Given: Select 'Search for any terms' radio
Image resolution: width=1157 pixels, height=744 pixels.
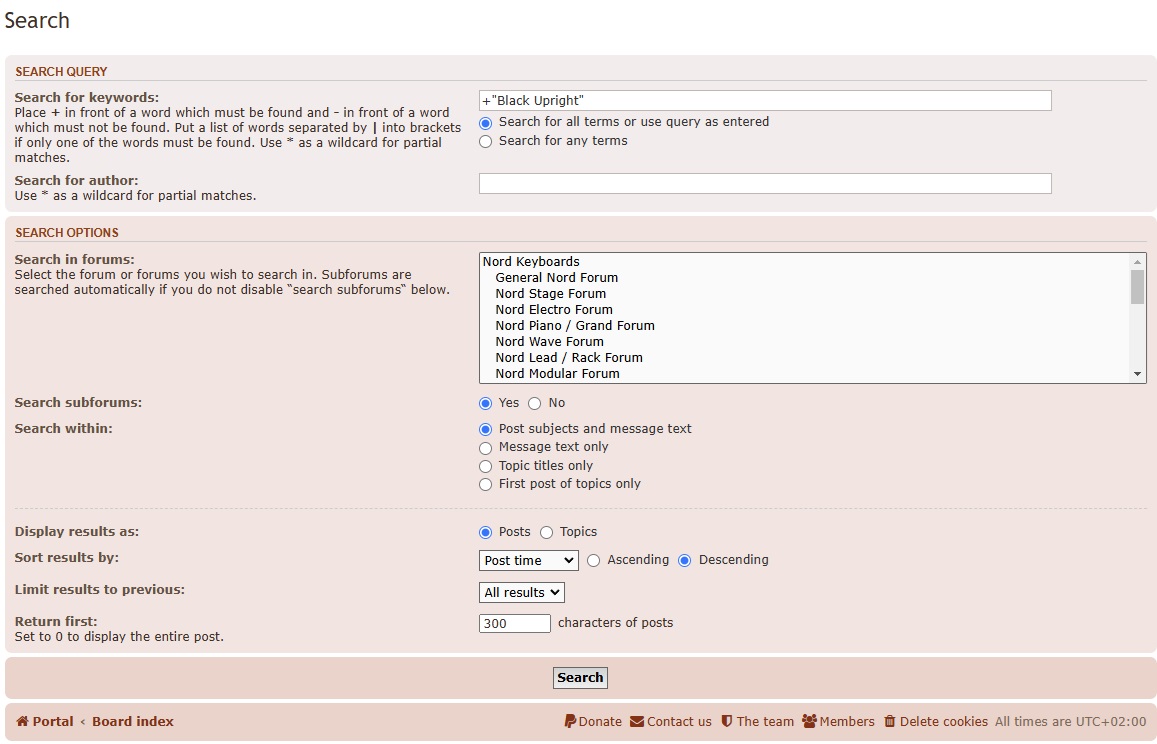Looking at the screenshot, I should [486, 142].
